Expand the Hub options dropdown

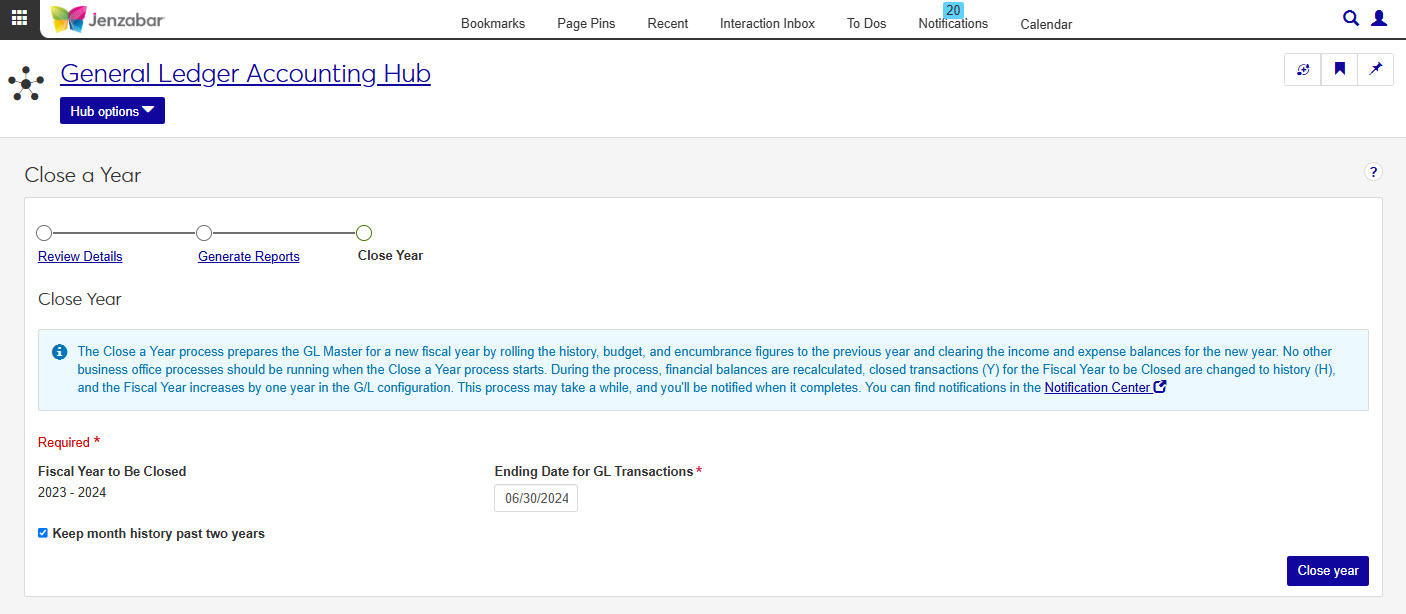112,111
